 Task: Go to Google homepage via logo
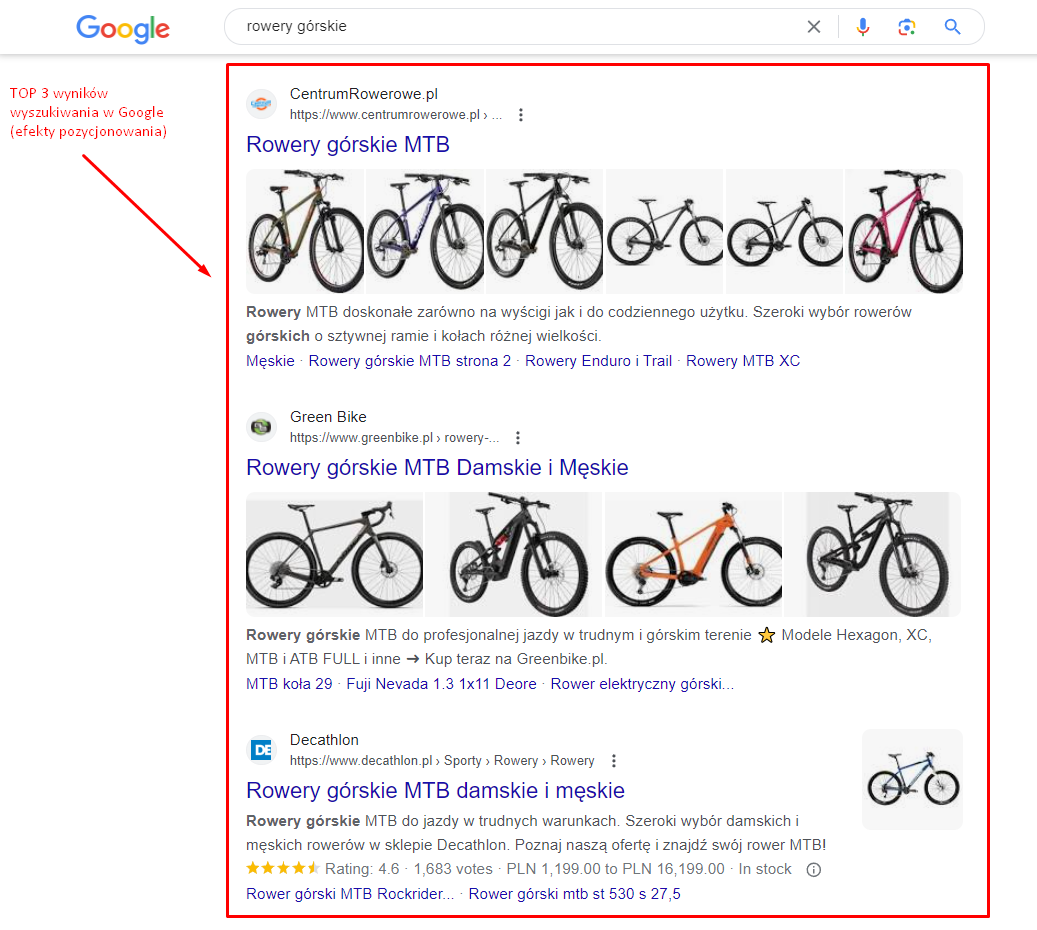tap(123, 28)
